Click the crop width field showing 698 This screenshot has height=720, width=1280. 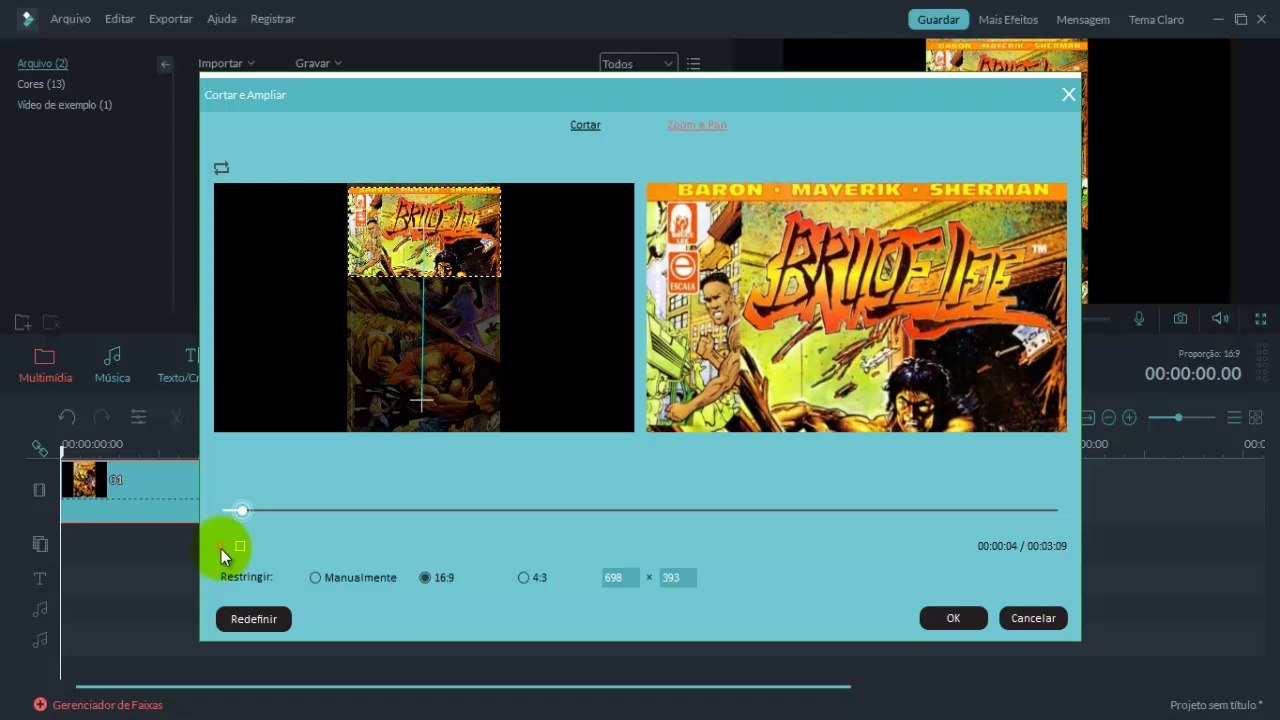(x=620, y=577)
